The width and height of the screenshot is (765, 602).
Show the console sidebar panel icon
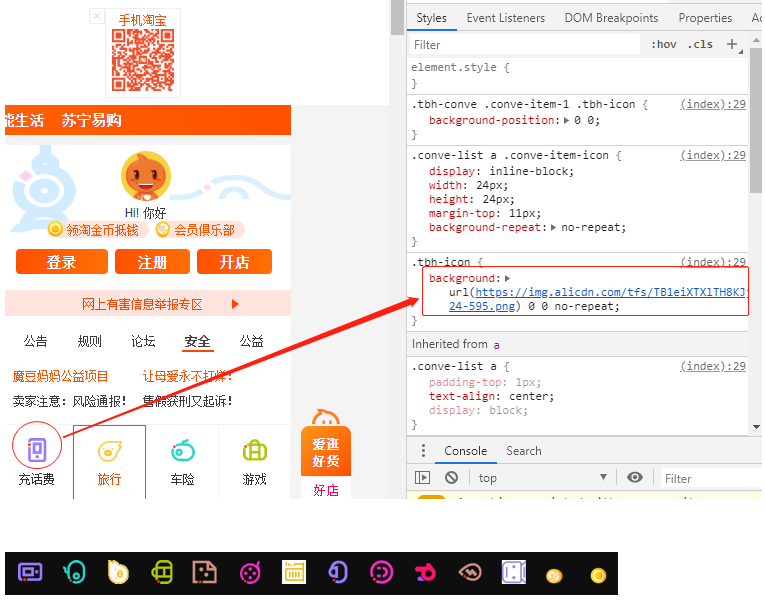[423, 478]
